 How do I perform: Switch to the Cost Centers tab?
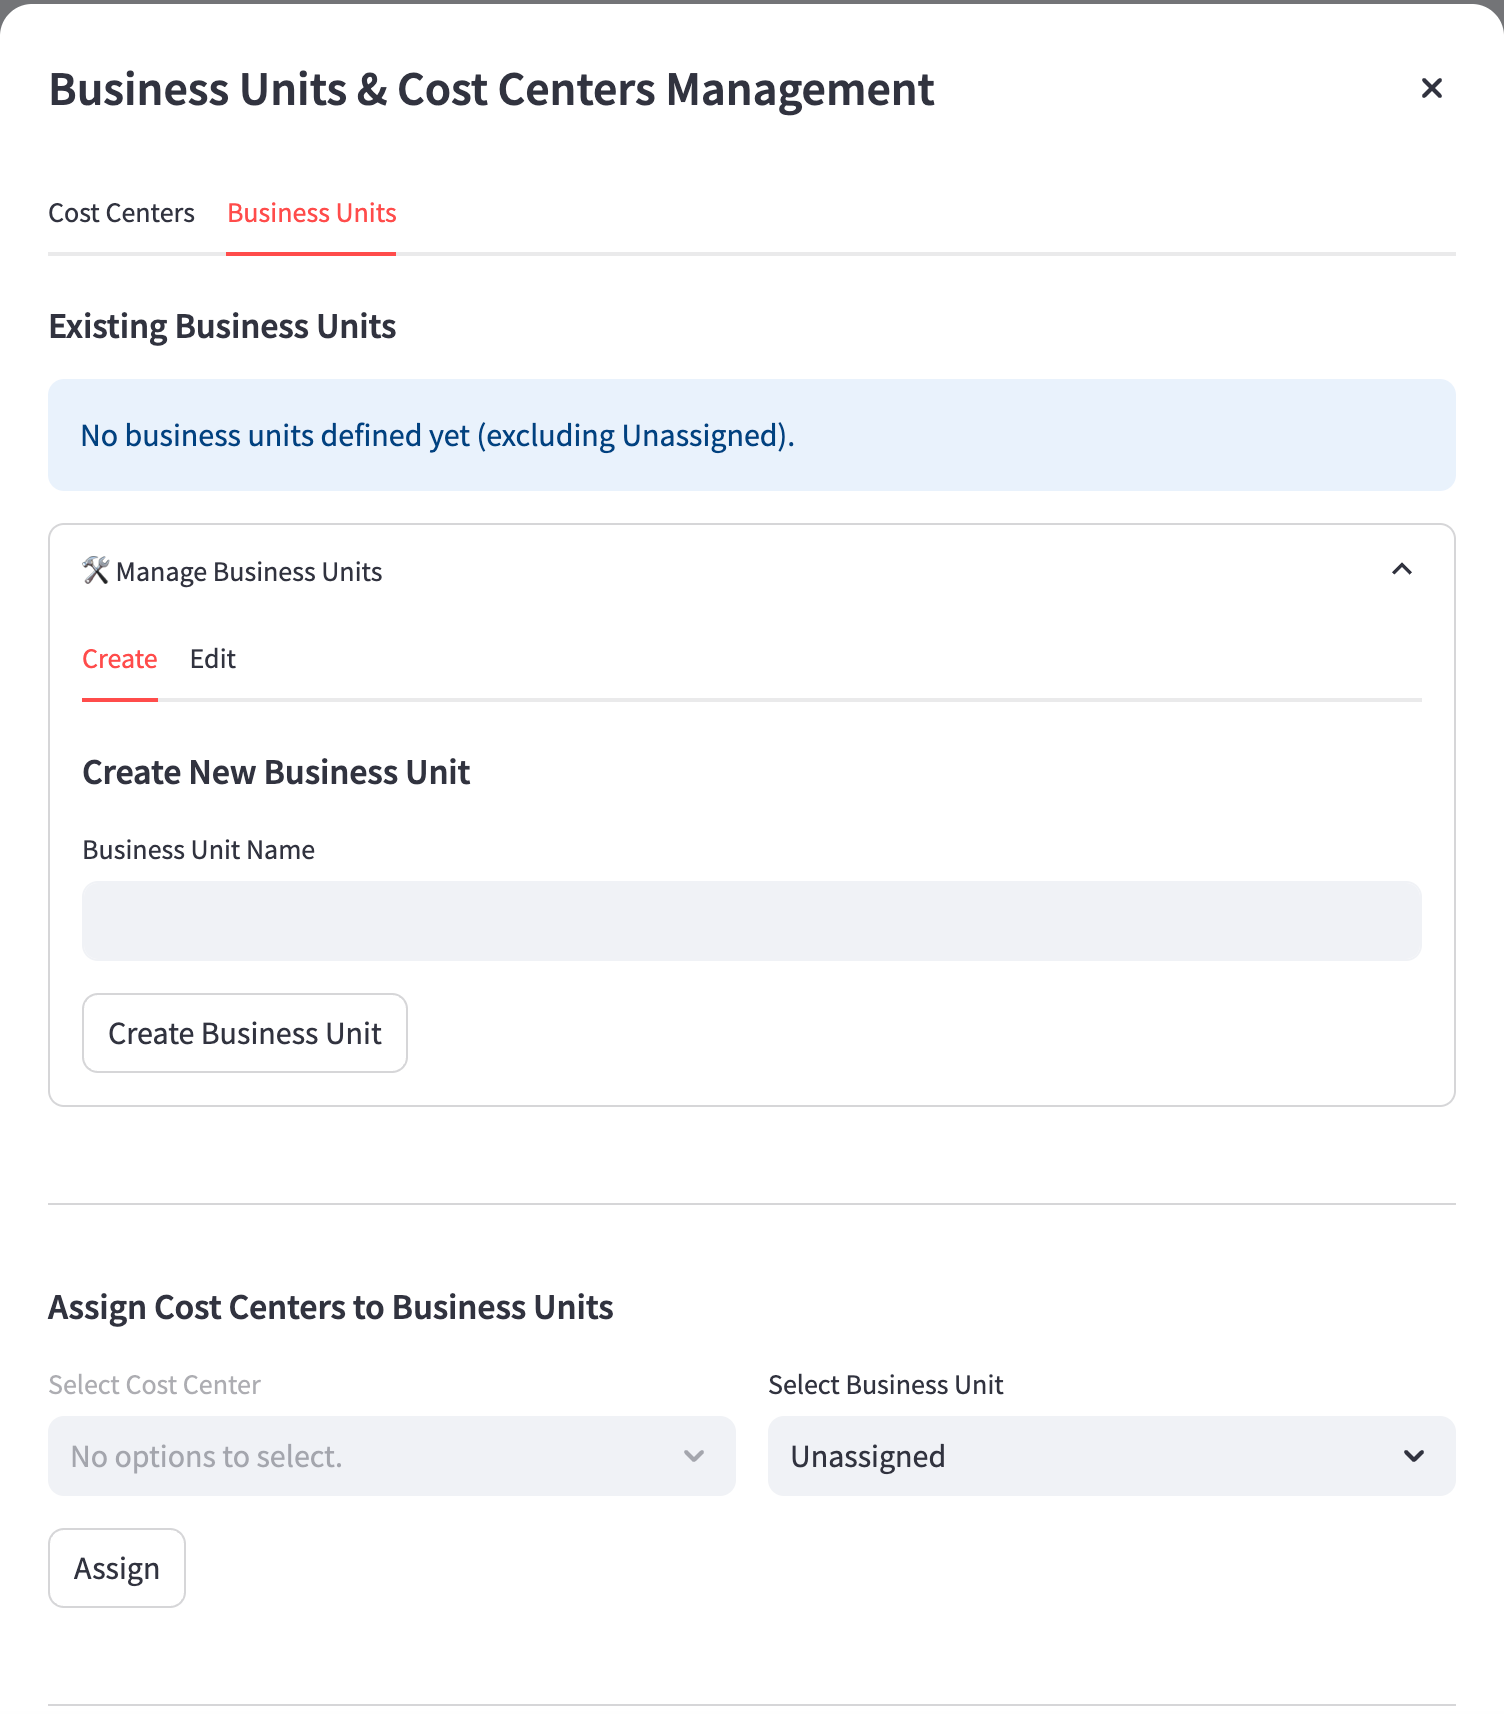(121, 212)
